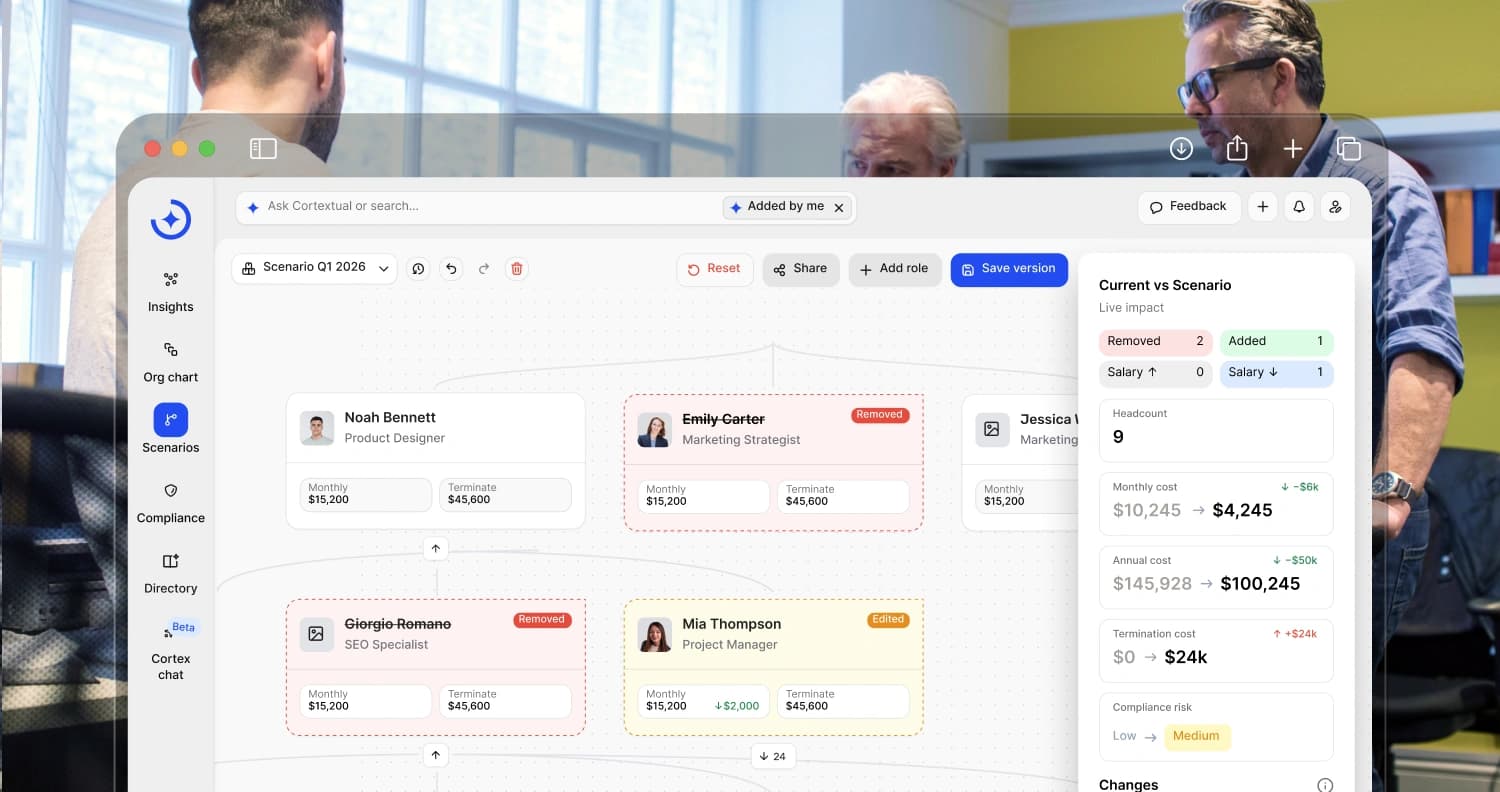Click Noah Bennett's profile photo
This screenshot has height=792, width=1500.
tap(317, 428)
